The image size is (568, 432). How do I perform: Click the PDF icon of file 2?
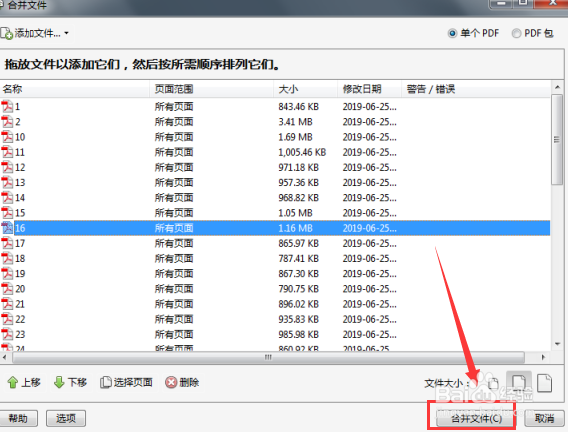[x=7, y=122]
